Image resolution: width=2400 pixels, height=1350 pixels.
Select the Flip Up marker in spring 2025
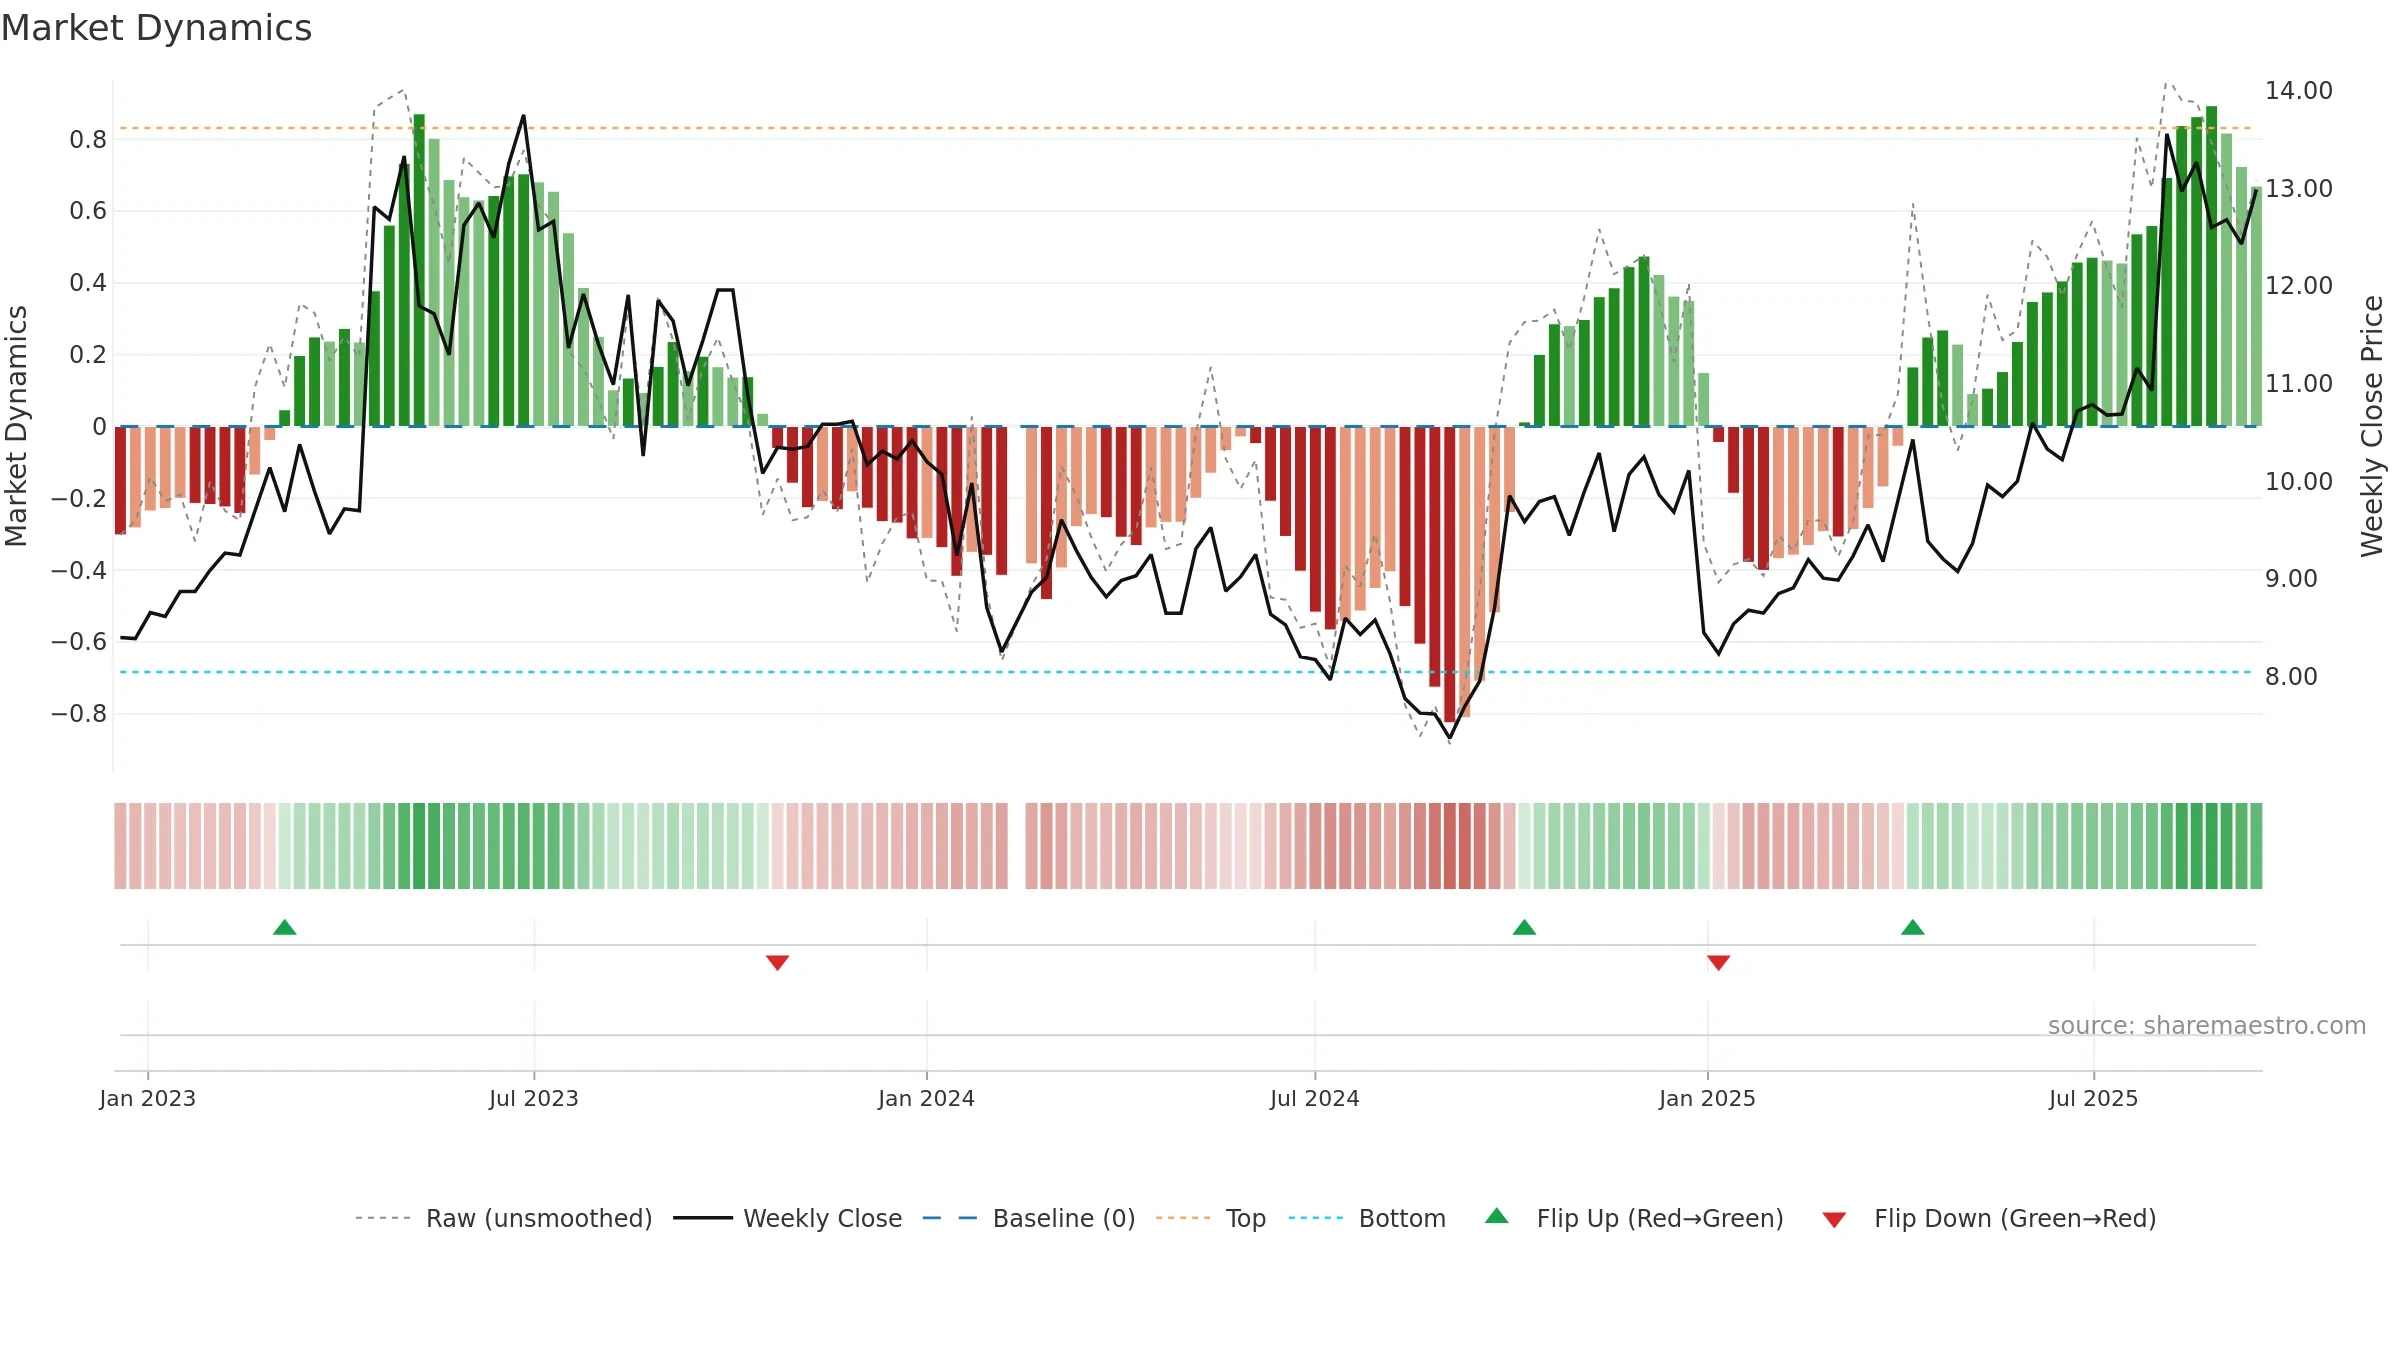tap(1912, 927)
